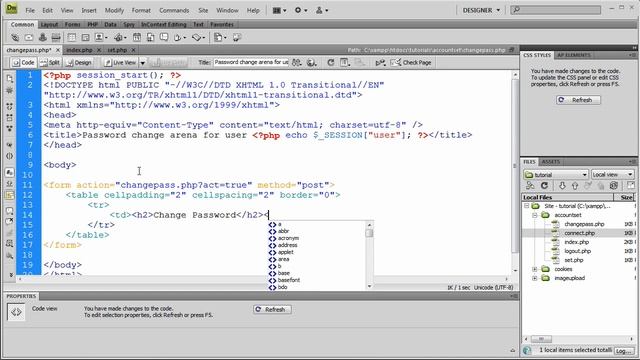Screen dimensions: 640x360
Task: Collapse the Site - tutorial root node
Action: pos(527,206)
